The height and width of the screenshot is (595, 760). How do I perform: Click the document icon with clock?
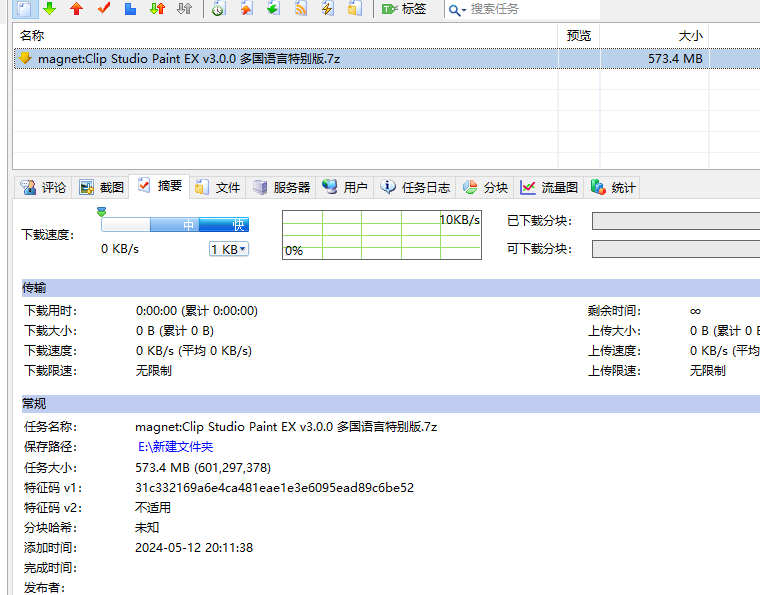[x=219, y=8]
